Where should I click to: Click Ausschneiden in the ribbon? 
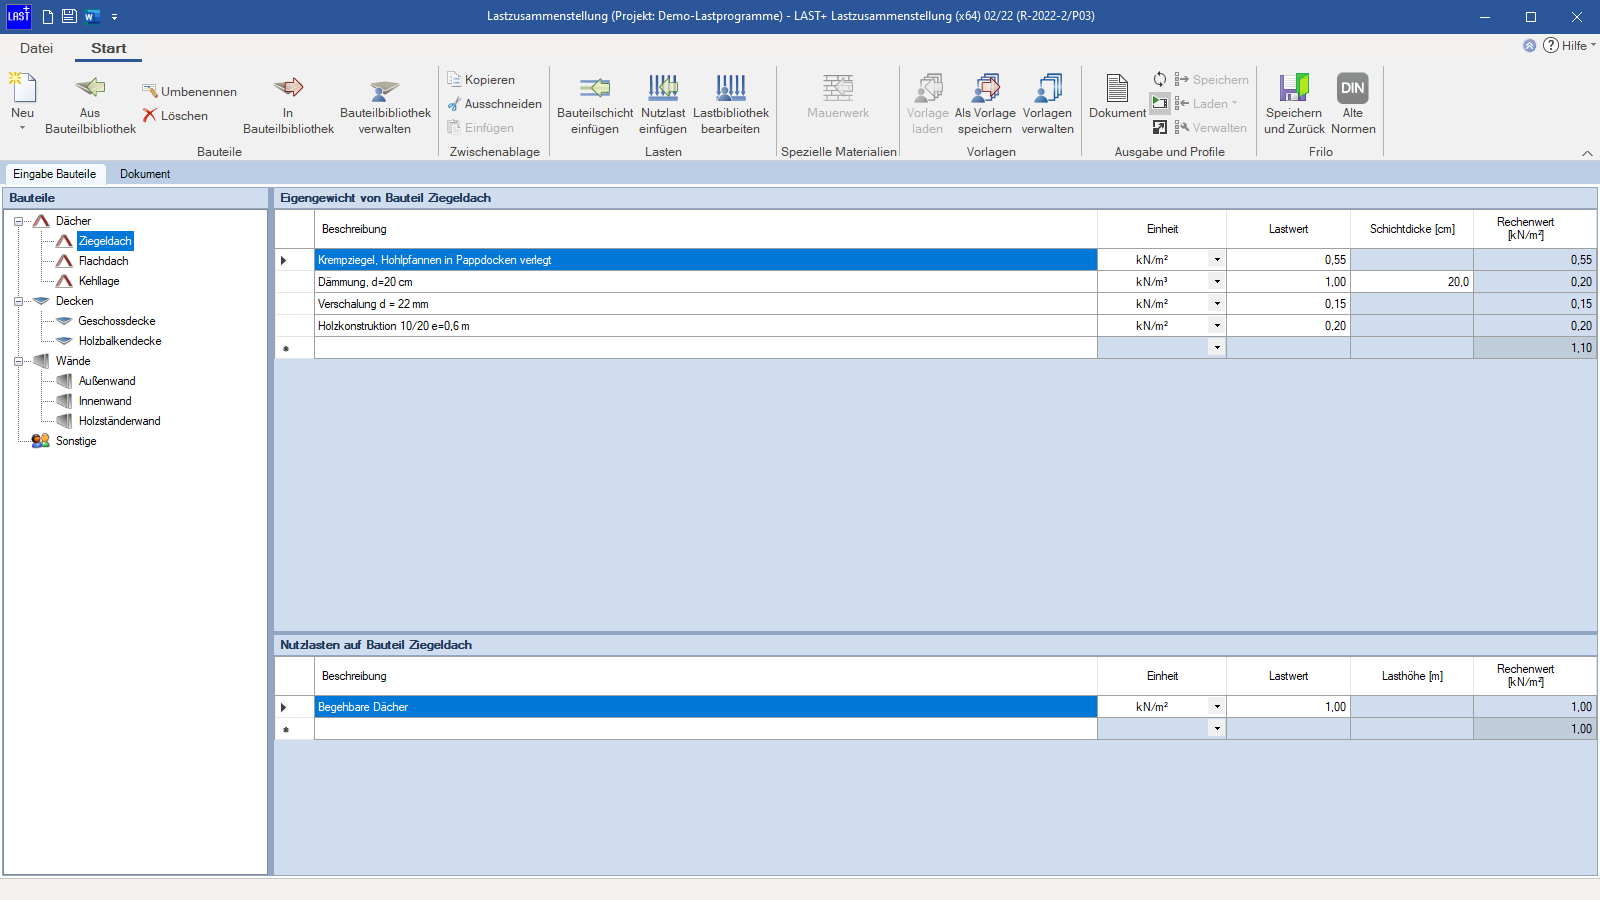point(494,103)
